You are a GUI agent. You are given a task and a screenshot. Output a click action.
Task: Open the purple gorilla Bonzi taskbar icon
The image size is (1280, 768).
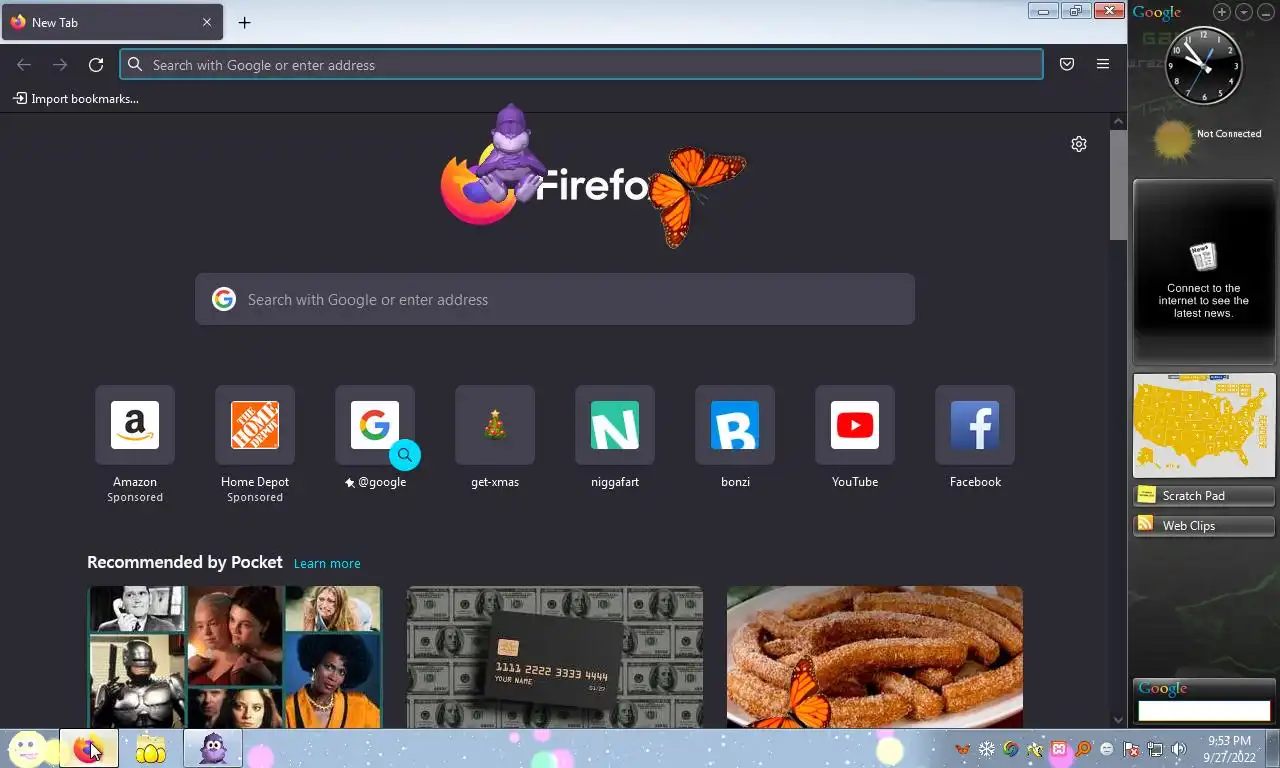point(213,748)
